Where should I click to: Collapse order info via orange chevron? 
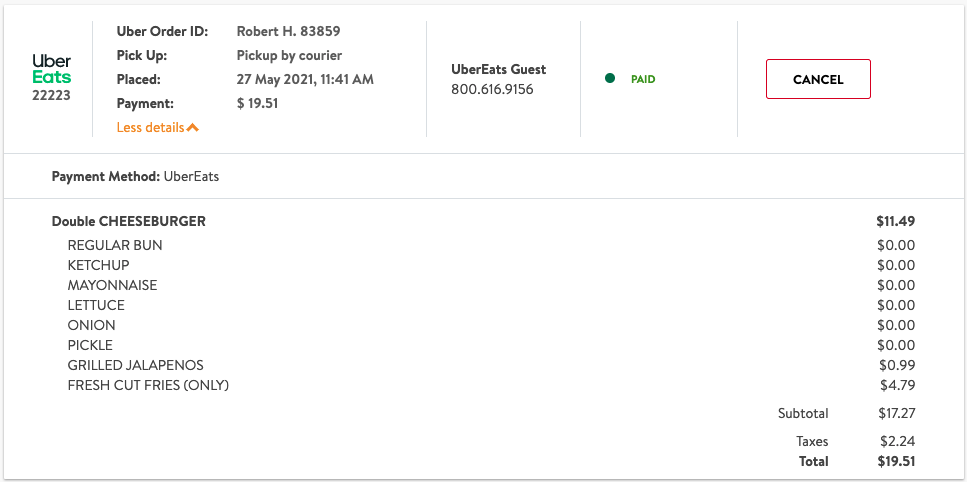click(x=193, y=128)
